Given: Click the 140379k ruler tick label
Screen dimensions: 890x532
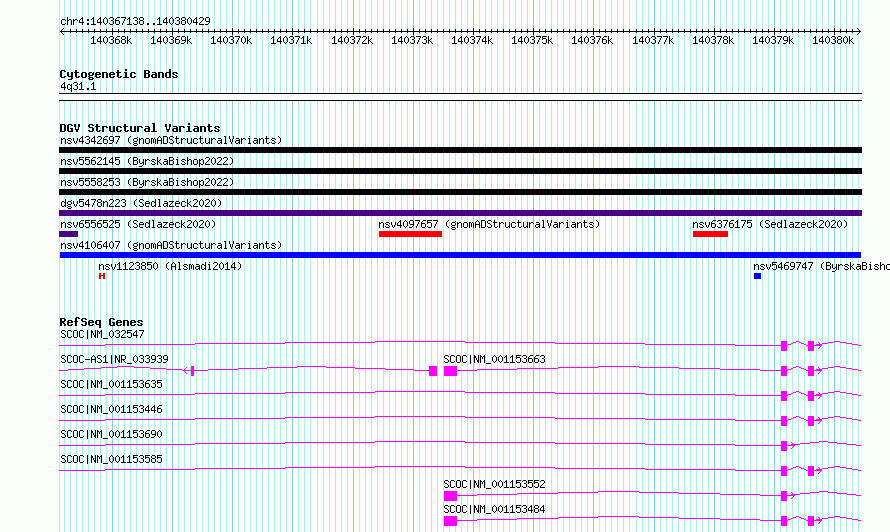Looking at the screenshot, I should click(773, 40).
